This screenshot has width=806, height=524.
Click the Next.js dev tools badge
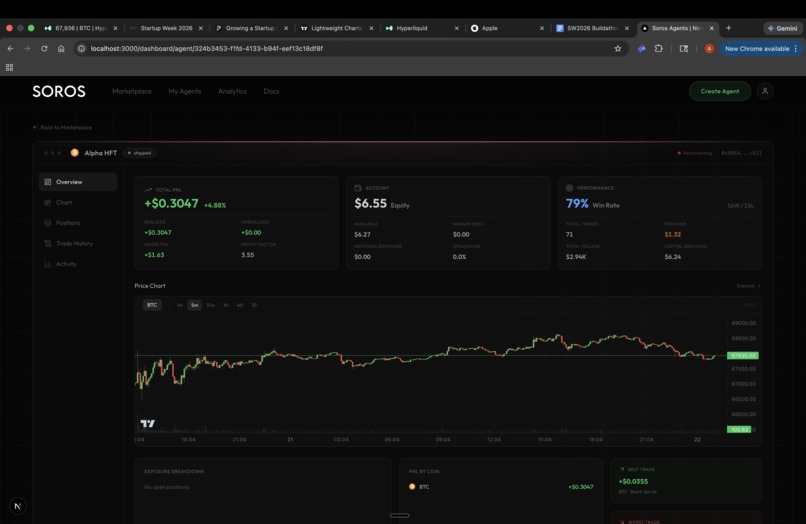point(17,506)
